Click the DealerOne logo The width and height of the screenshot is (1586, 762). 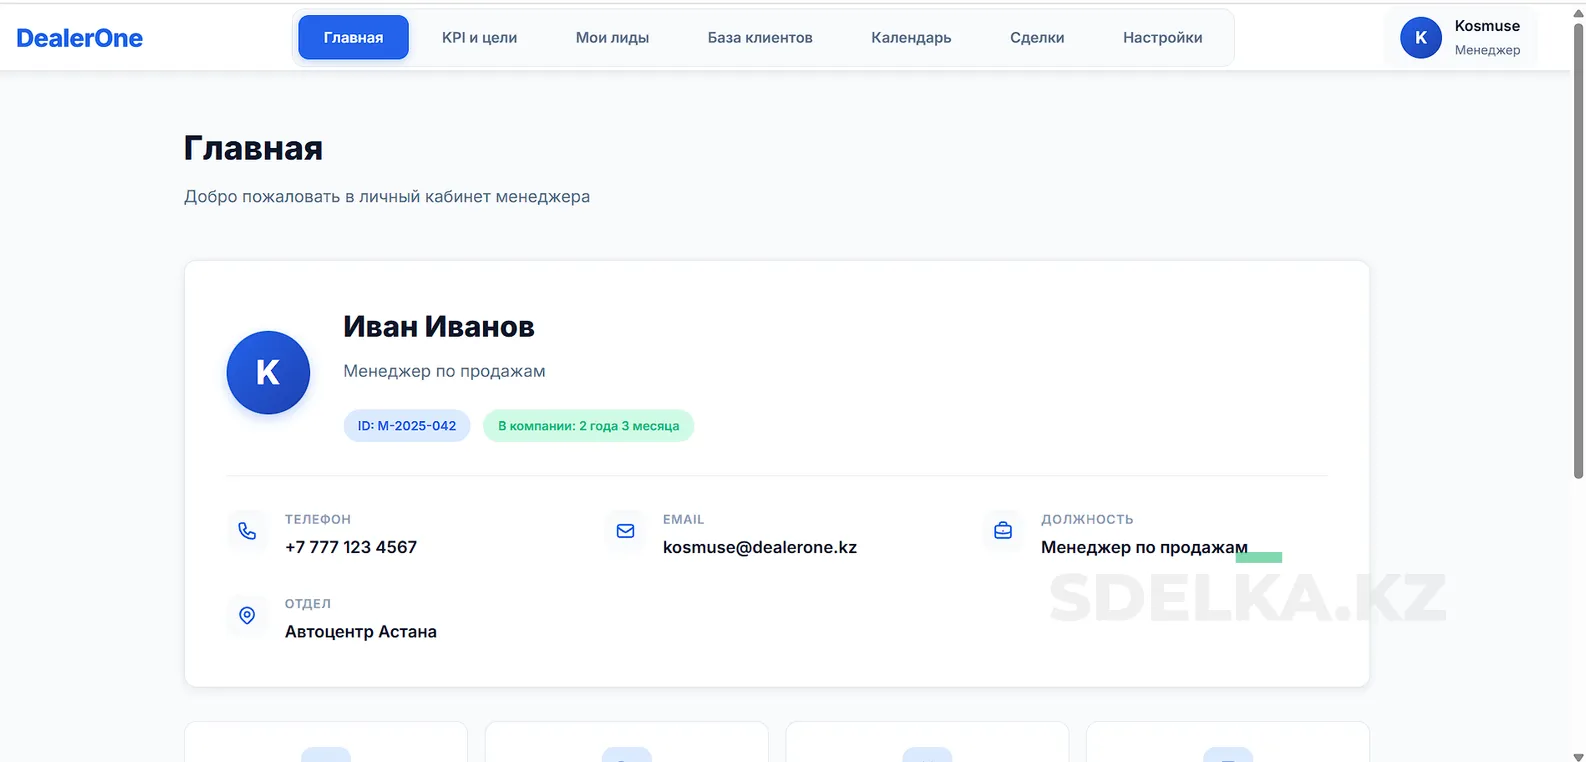point(80,38)
